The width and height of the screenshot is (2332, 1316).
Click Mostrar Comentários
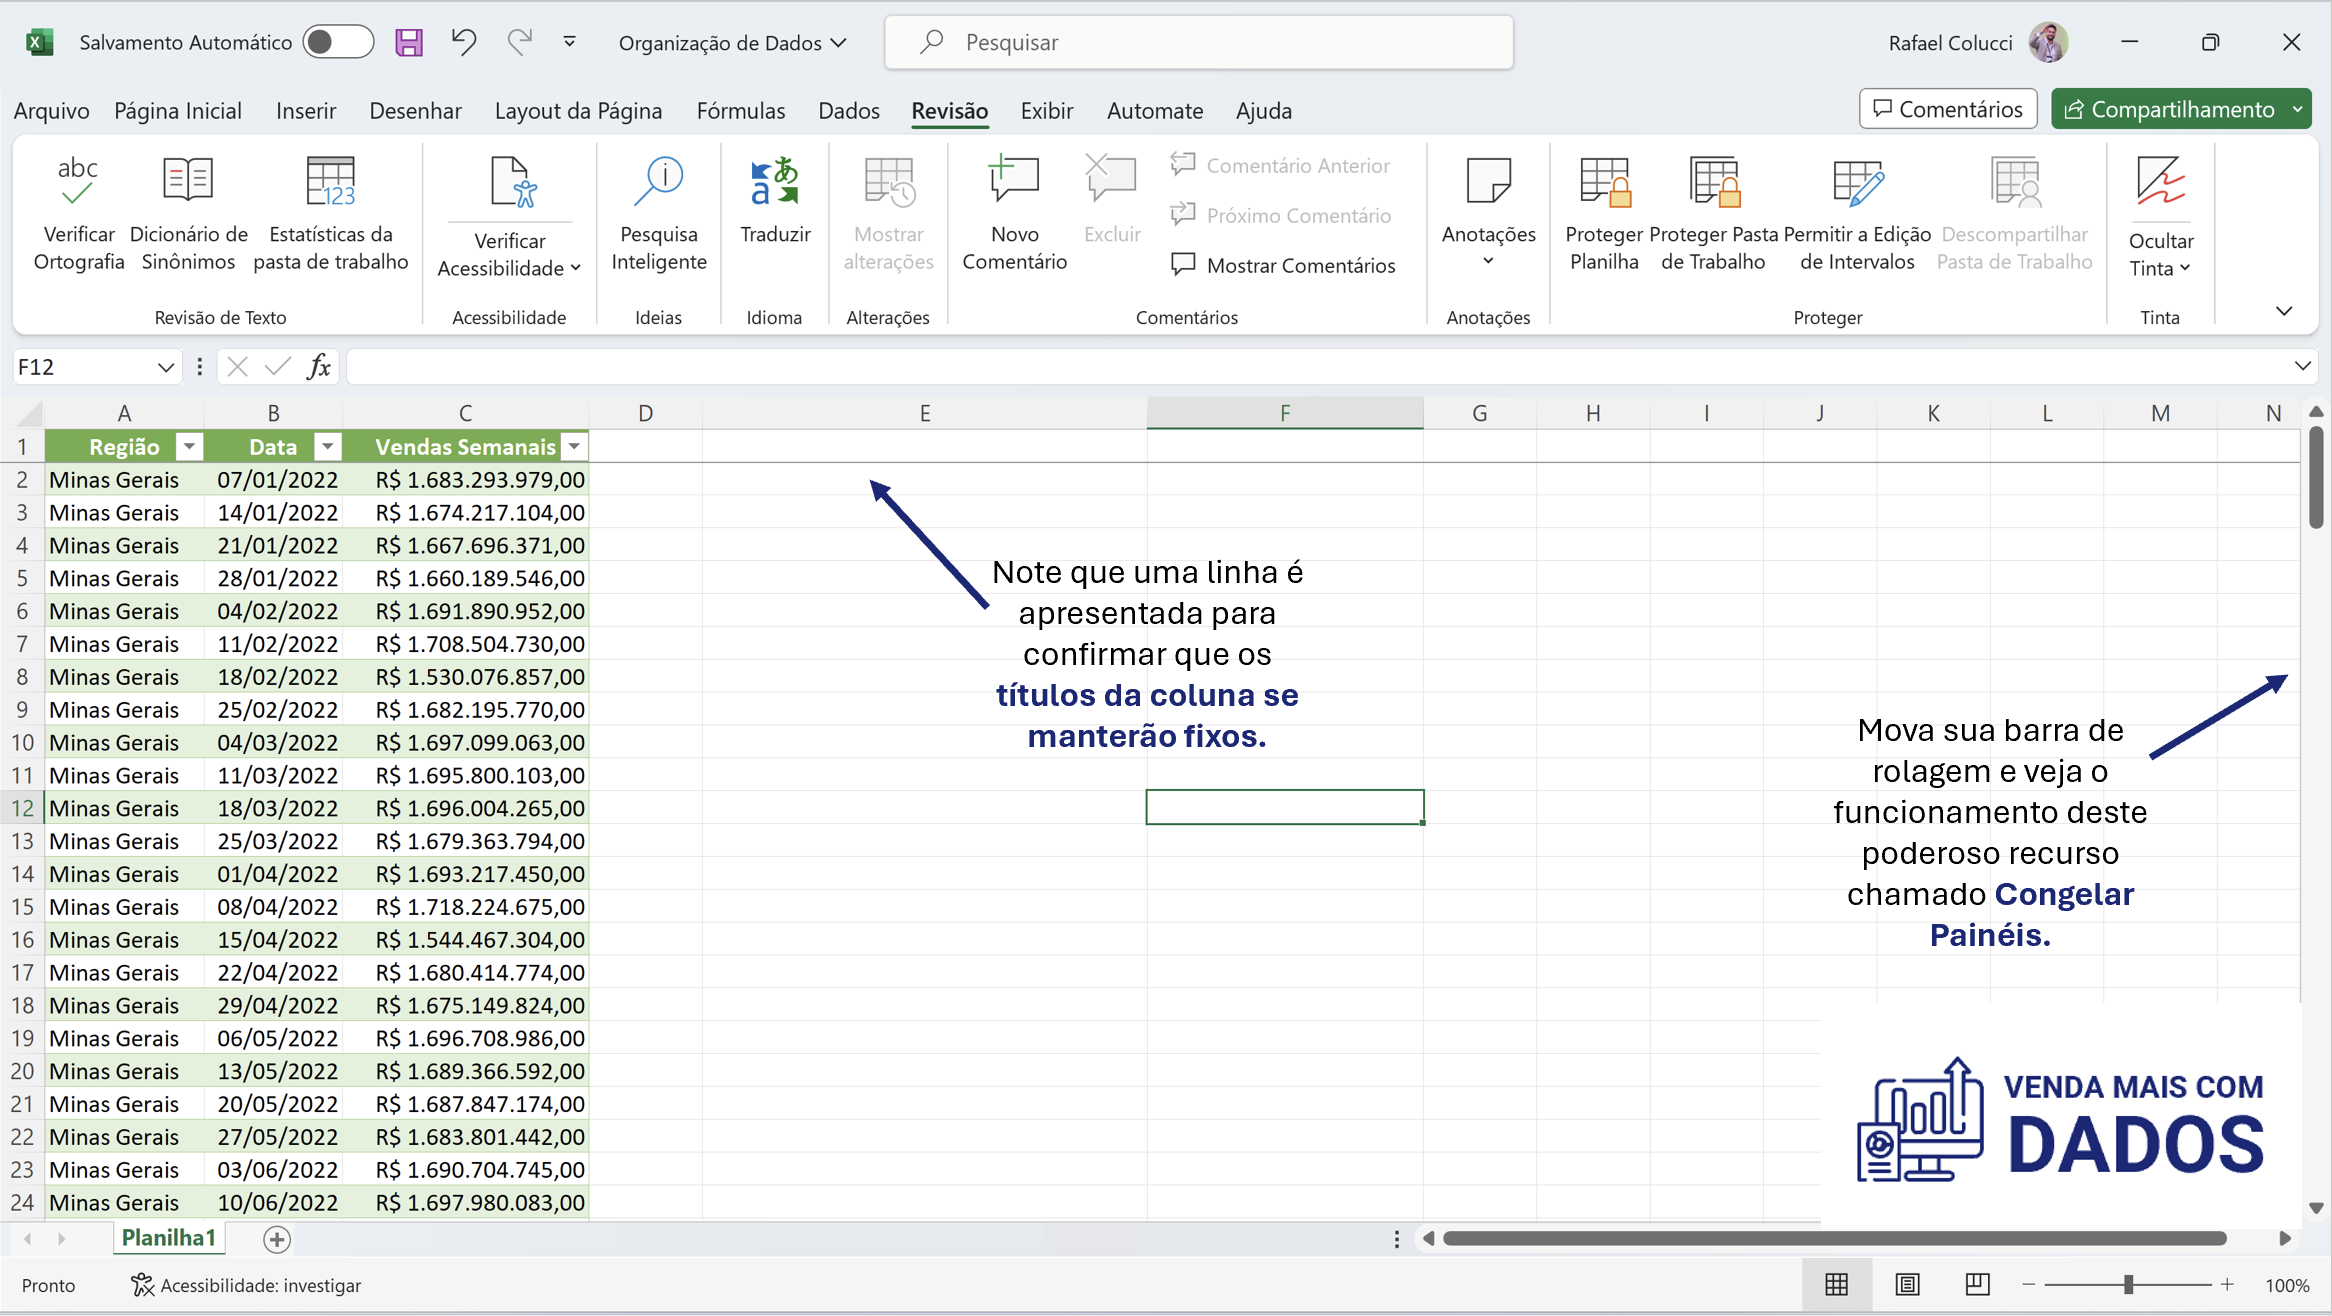click(x=1283, y=265)
